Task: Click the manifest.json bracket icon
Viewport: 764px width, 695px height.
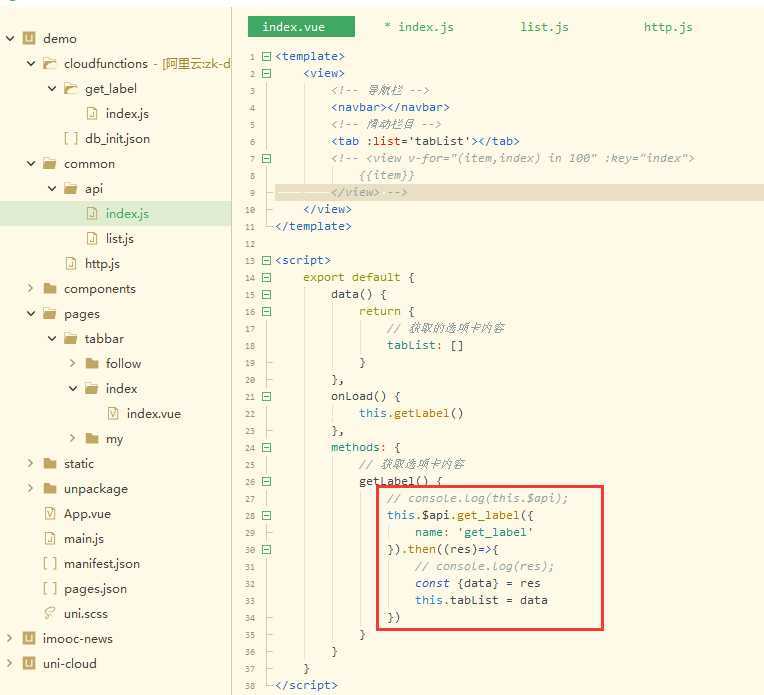Action: pos(50,563)
